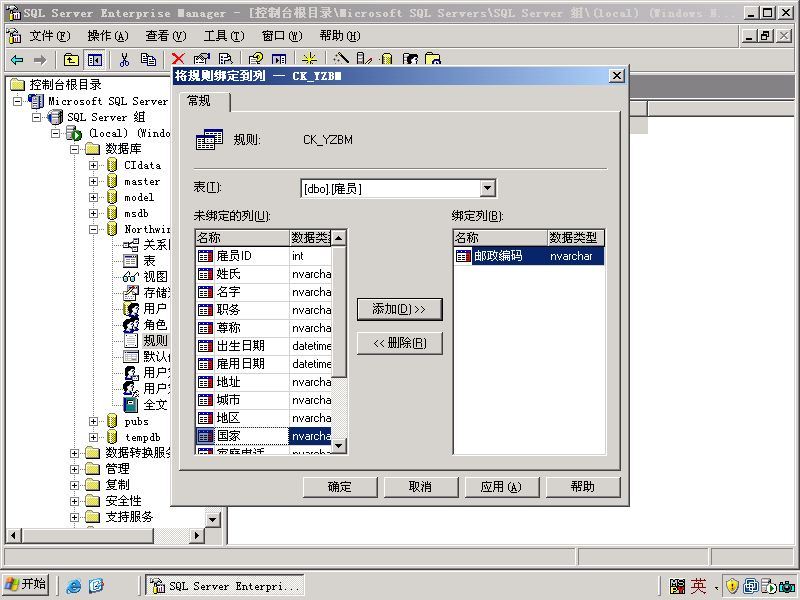Select the 城市 column row
Screen dimensions: 800x600
pos(264,400)
